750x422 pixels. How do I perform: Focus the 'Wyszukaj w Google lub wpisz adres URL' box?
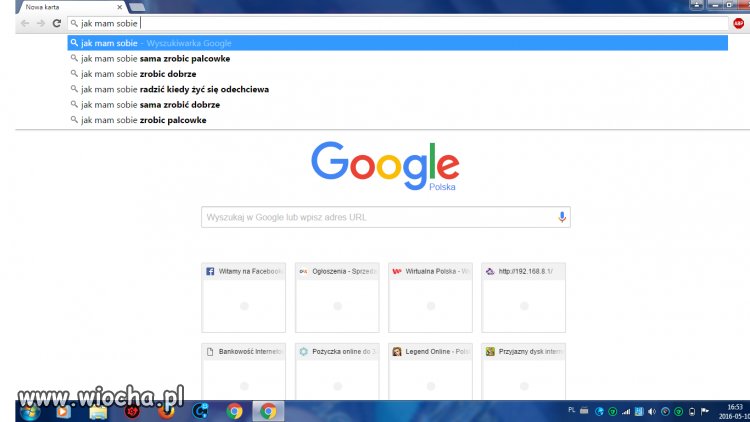click(x=386, y=217)
